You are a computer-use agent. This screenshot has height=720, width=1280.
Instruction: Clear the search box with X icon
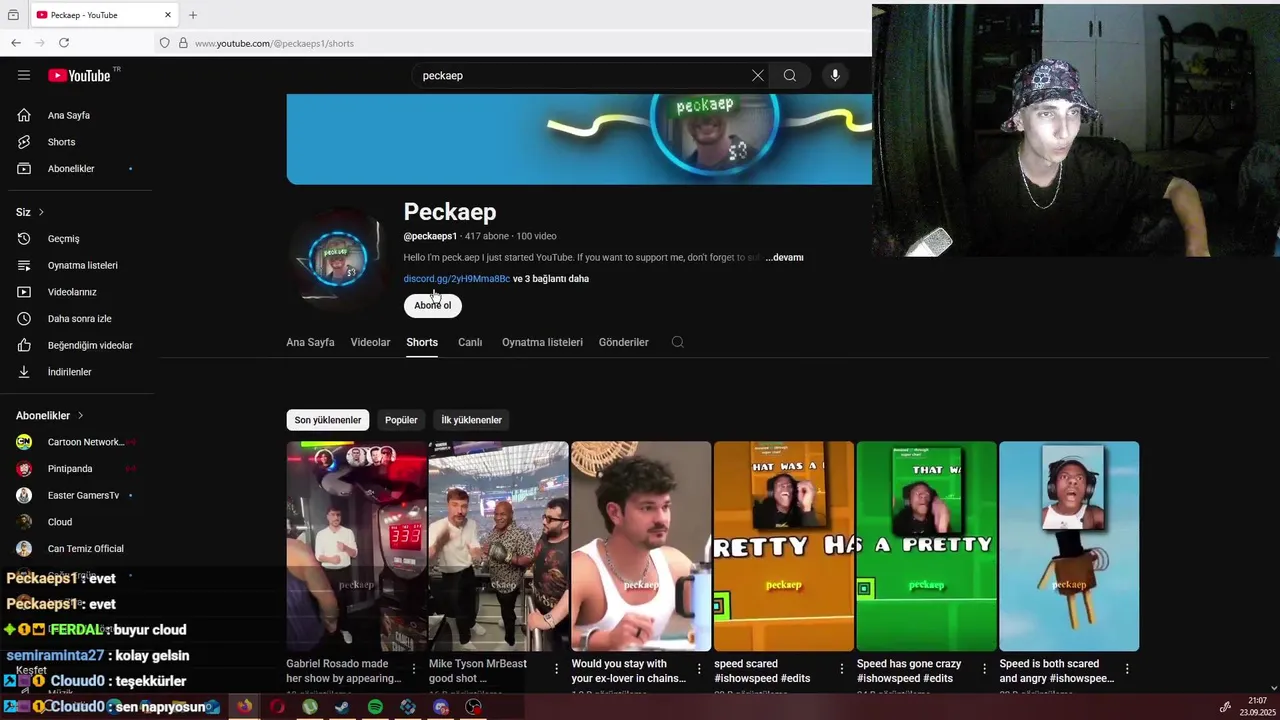coord(758,75)
